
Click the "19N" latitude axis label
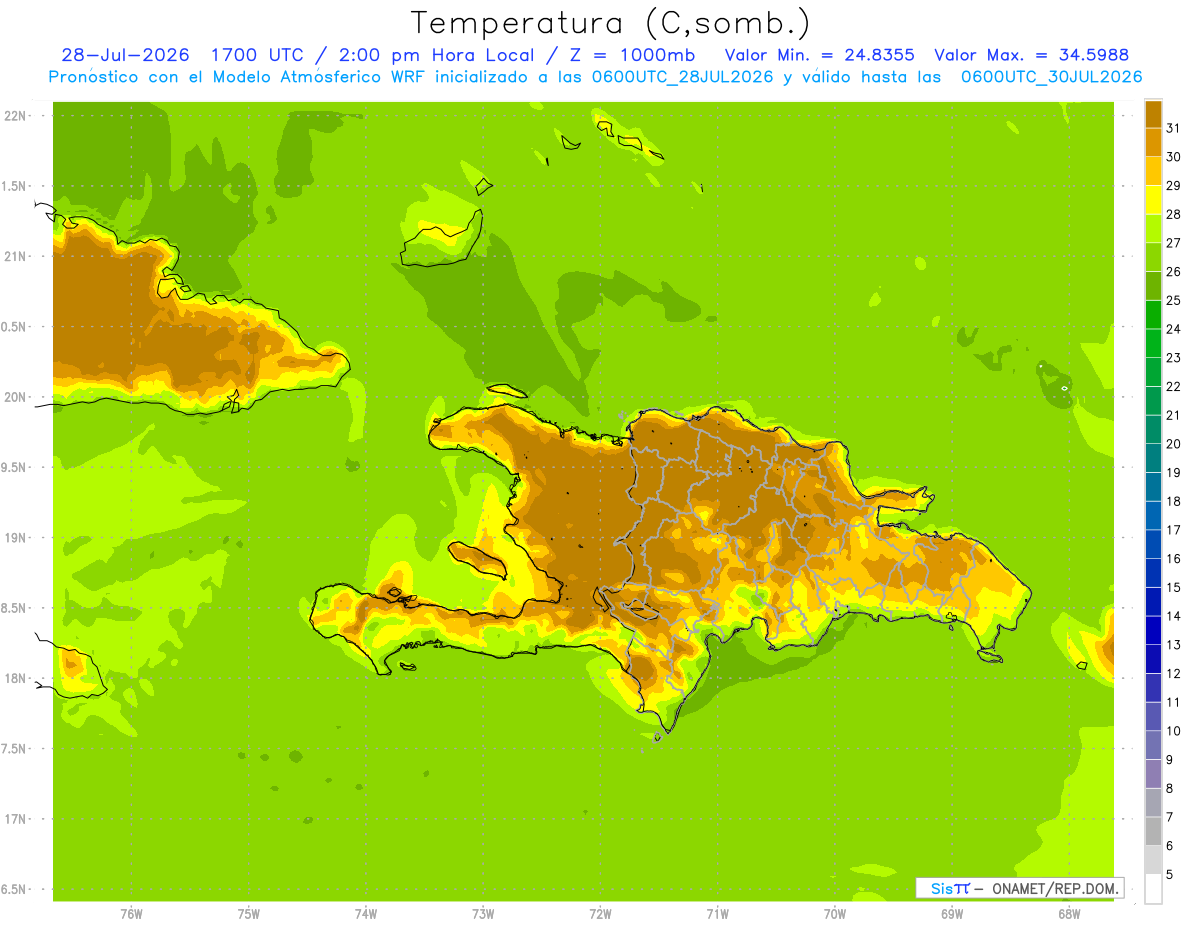(15, 538)
